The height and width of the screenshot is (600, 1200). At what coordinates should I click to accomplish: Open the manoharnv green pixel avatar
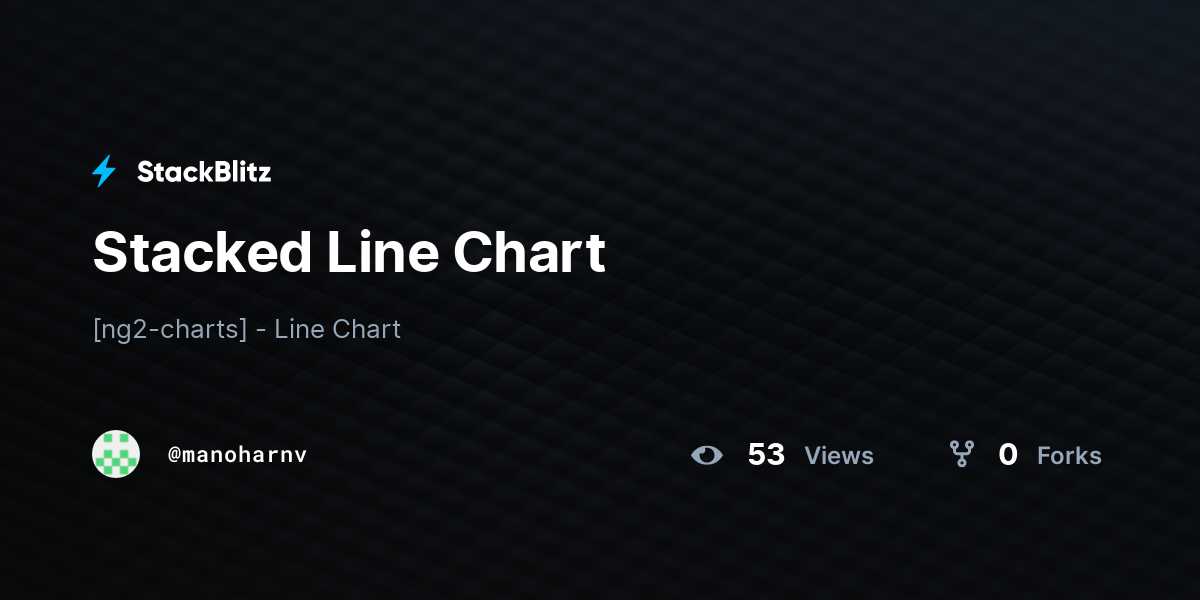click(x=116, y=454)
